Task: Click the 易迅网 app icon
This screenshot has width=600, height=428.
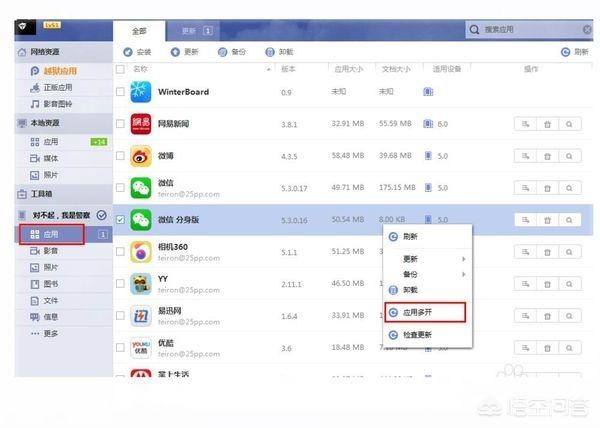Action: [x=141, y=315]
